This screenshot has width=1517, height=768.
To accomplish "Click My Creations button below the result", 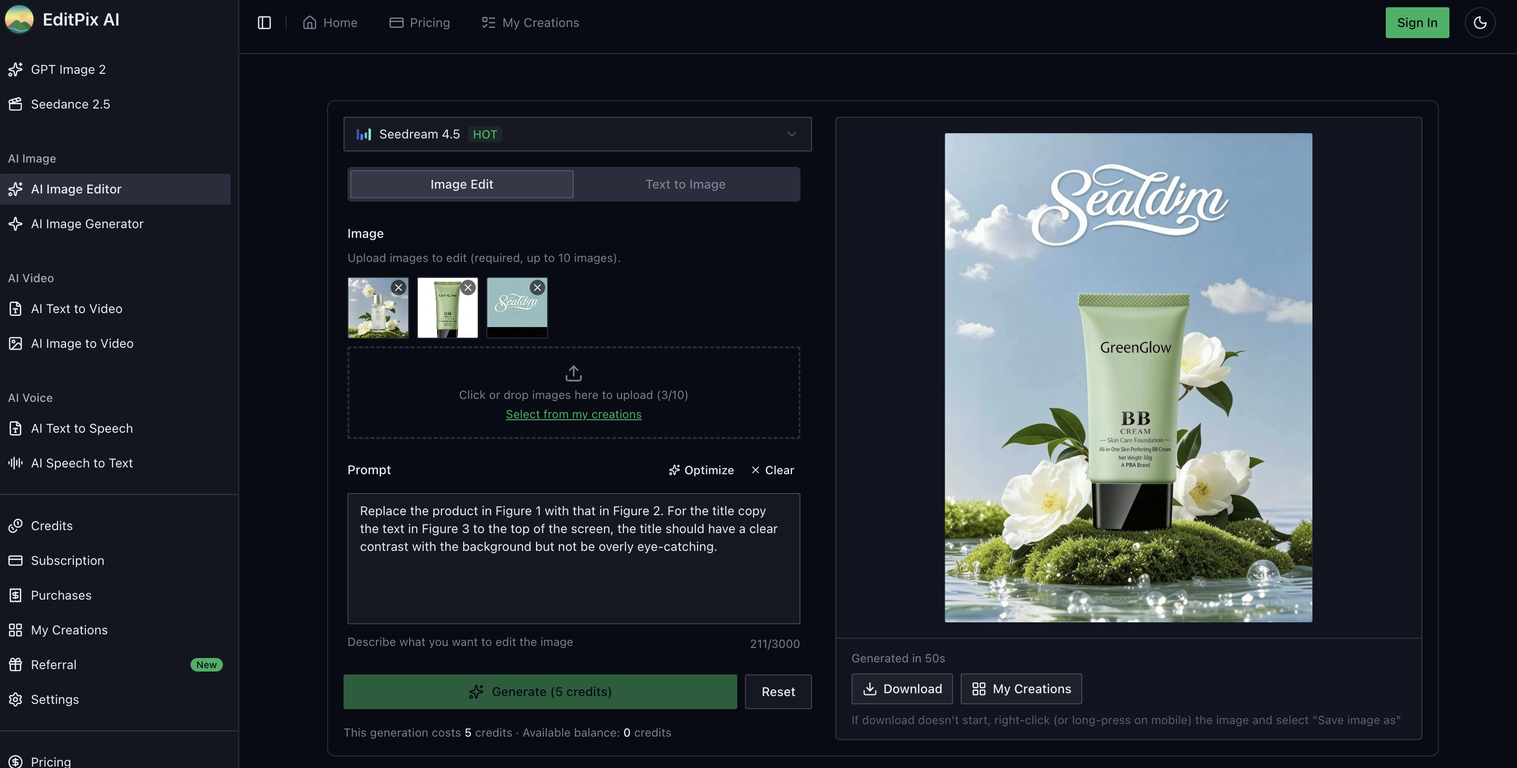I will coord(1021,689).
